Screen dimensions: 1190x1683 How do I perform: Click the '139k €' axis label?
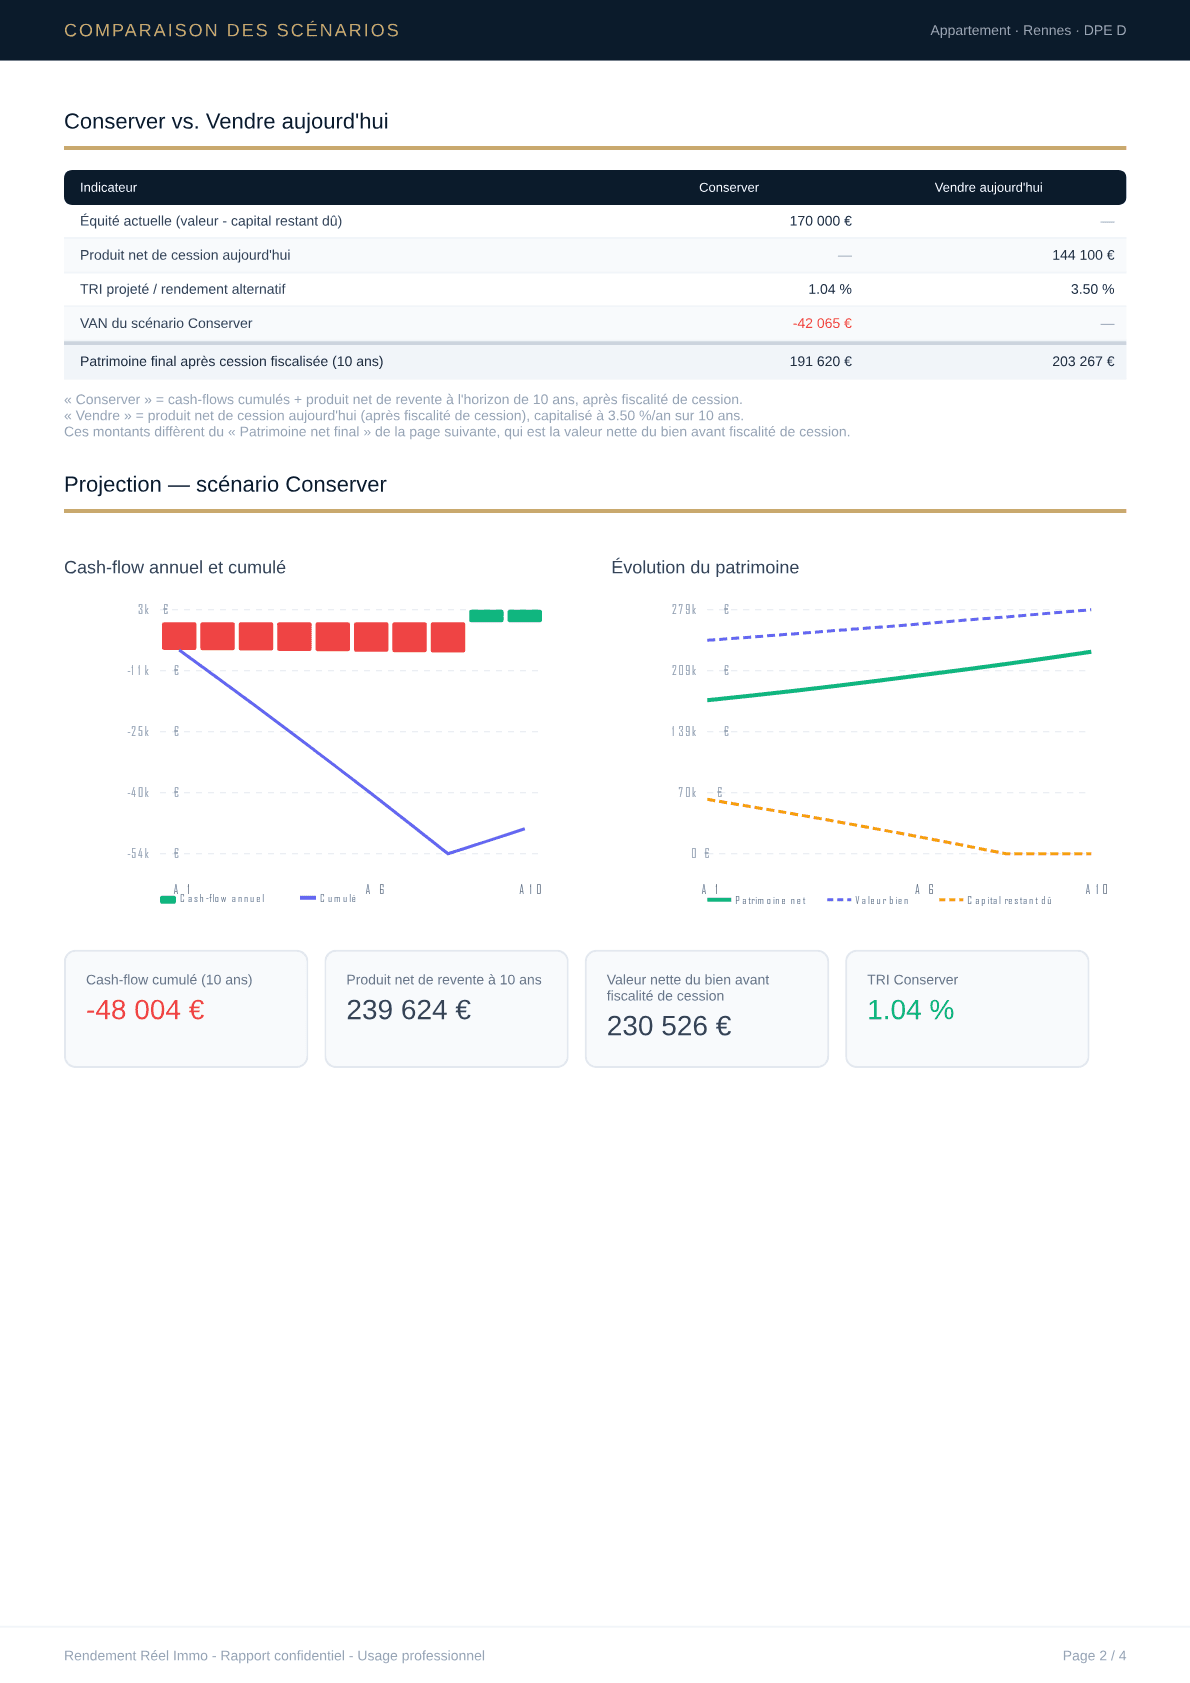(700, 732)
